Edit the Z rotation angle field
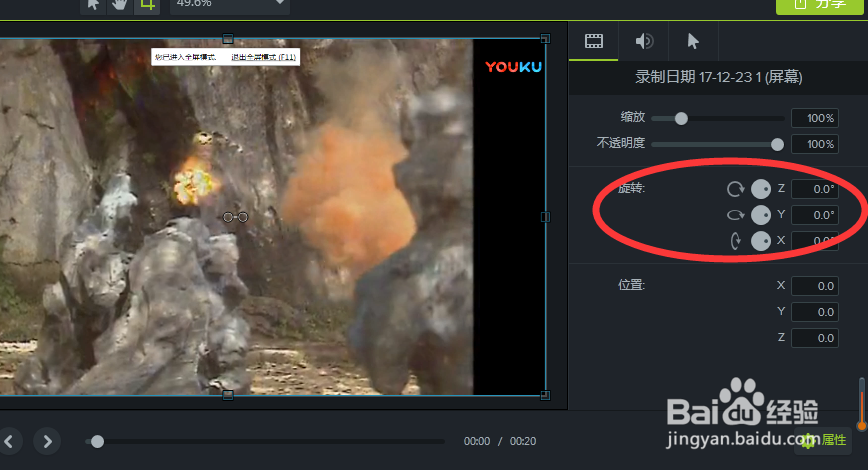The image size is (868, 470). coord(815,189)
